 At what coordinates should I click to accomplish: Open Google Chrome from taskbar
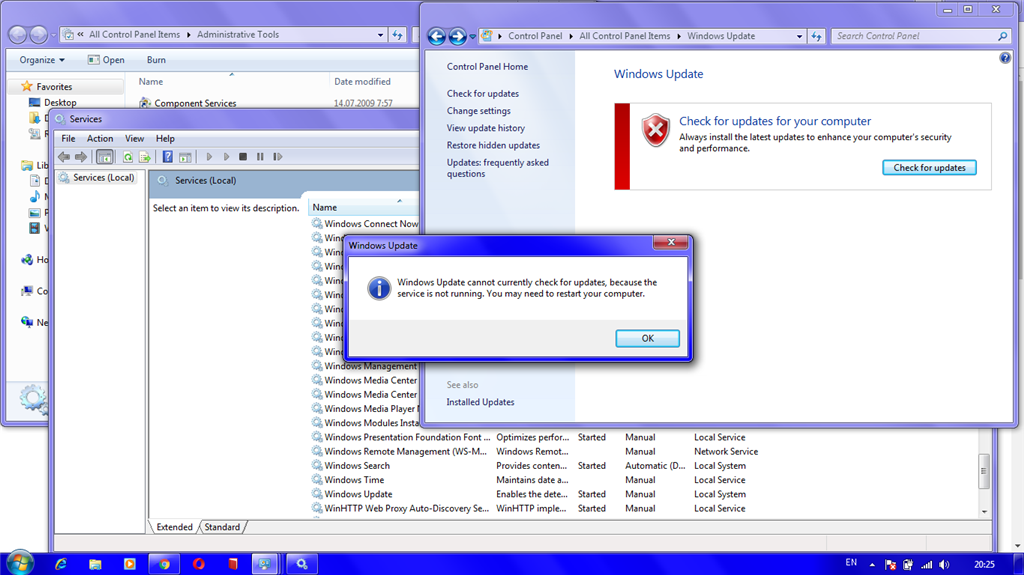pyautogui.click(x=164, y=564)
